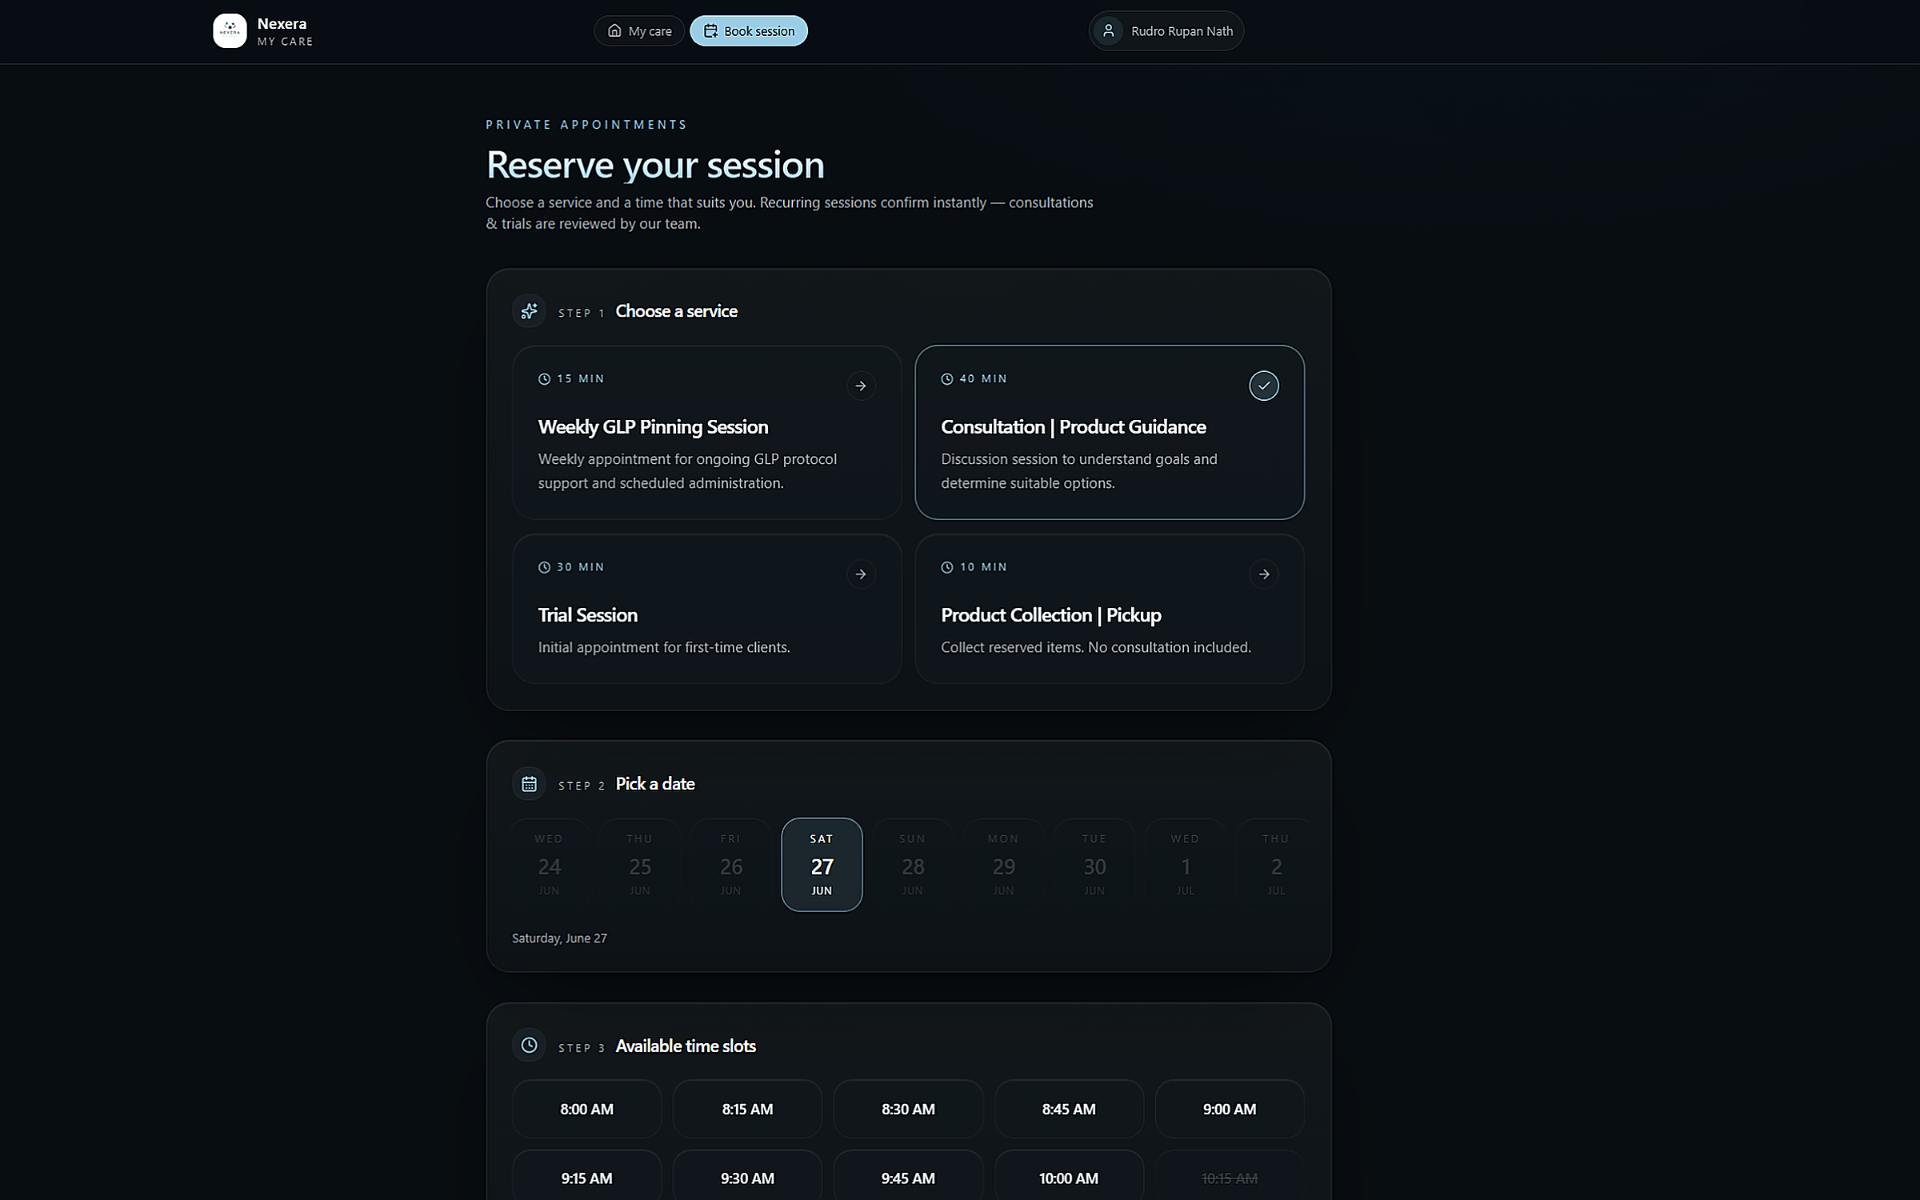Pick Tuesday 30 Jun date
Screen dimensions: 1920x1200
(x=1095, y=865)
